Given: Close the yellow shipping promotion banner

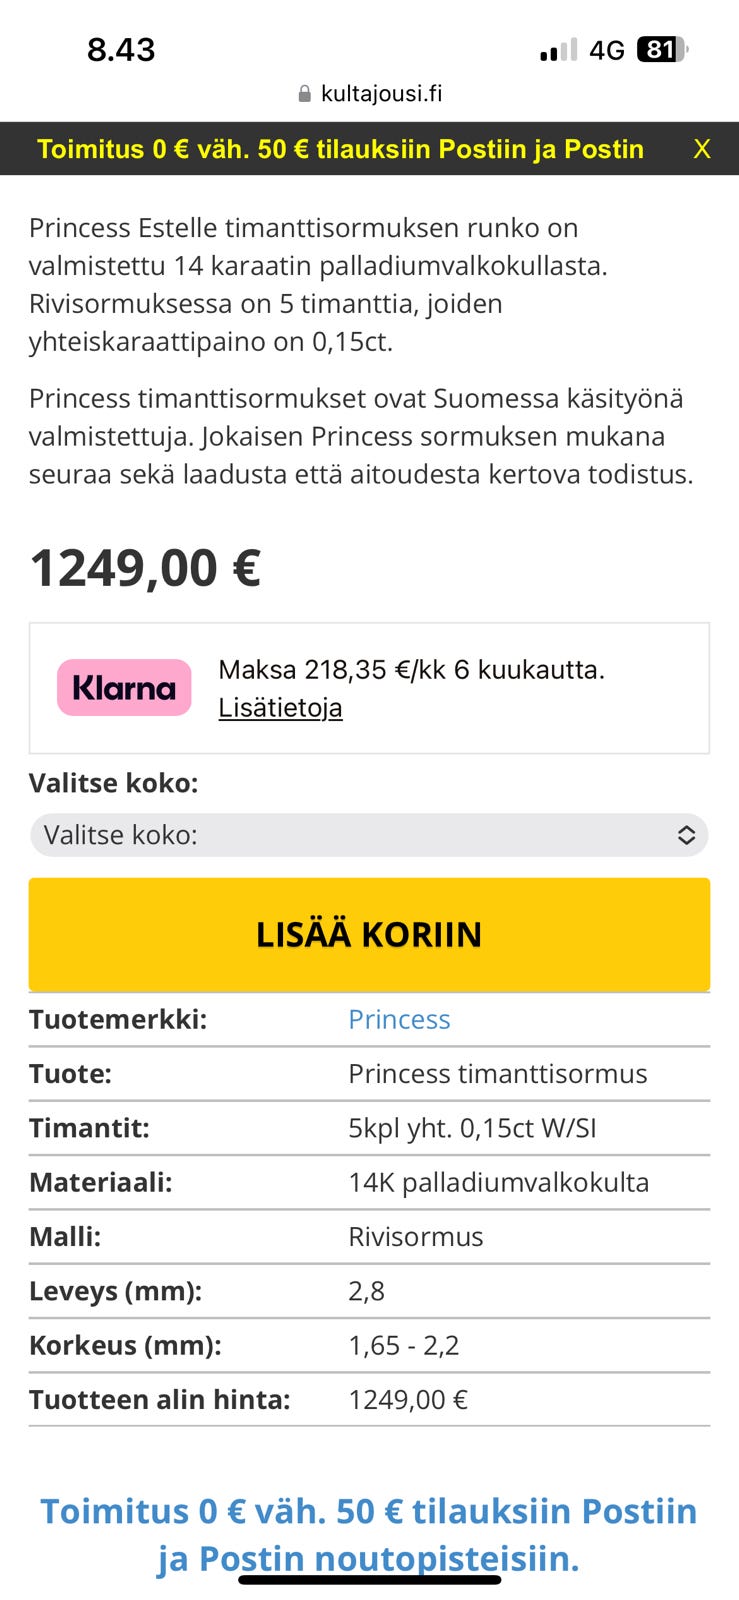Looking at the screenshot, I should pos(702,149).
